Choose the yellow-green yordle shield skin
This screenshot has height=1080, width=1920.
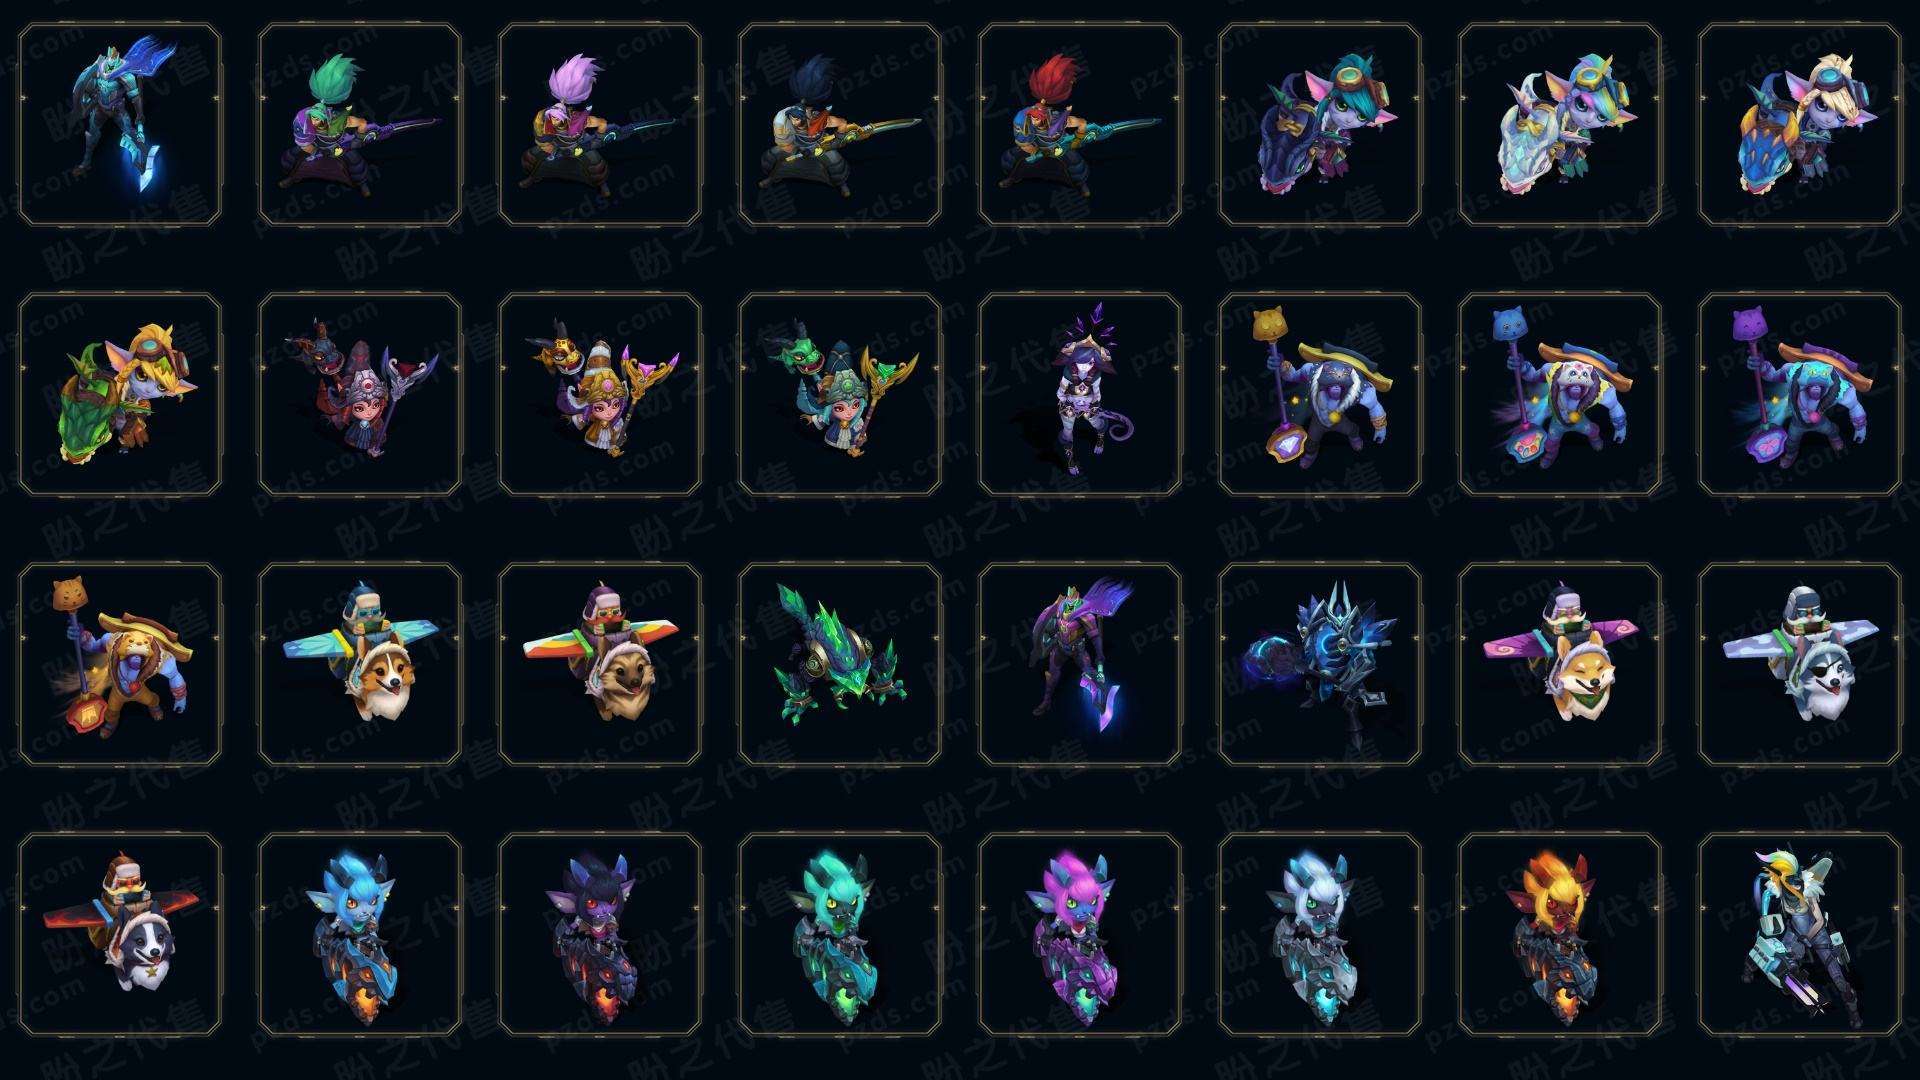point(120,394)
